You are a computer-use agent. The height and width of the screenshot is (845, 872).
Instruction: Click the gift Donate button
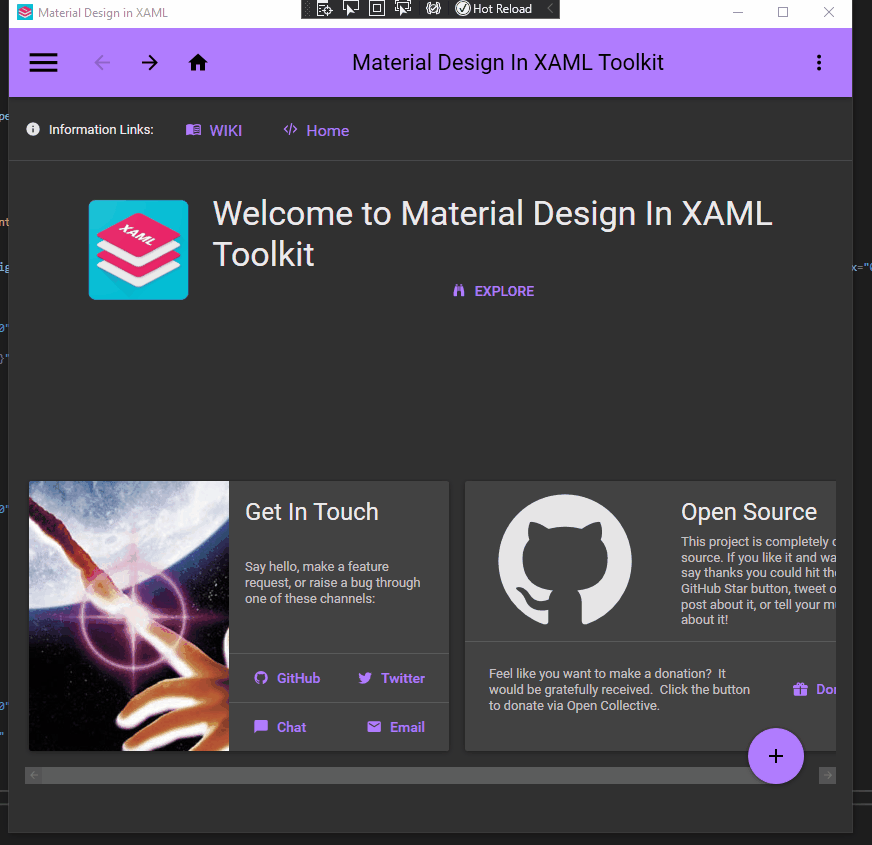[x=814, y=689]
